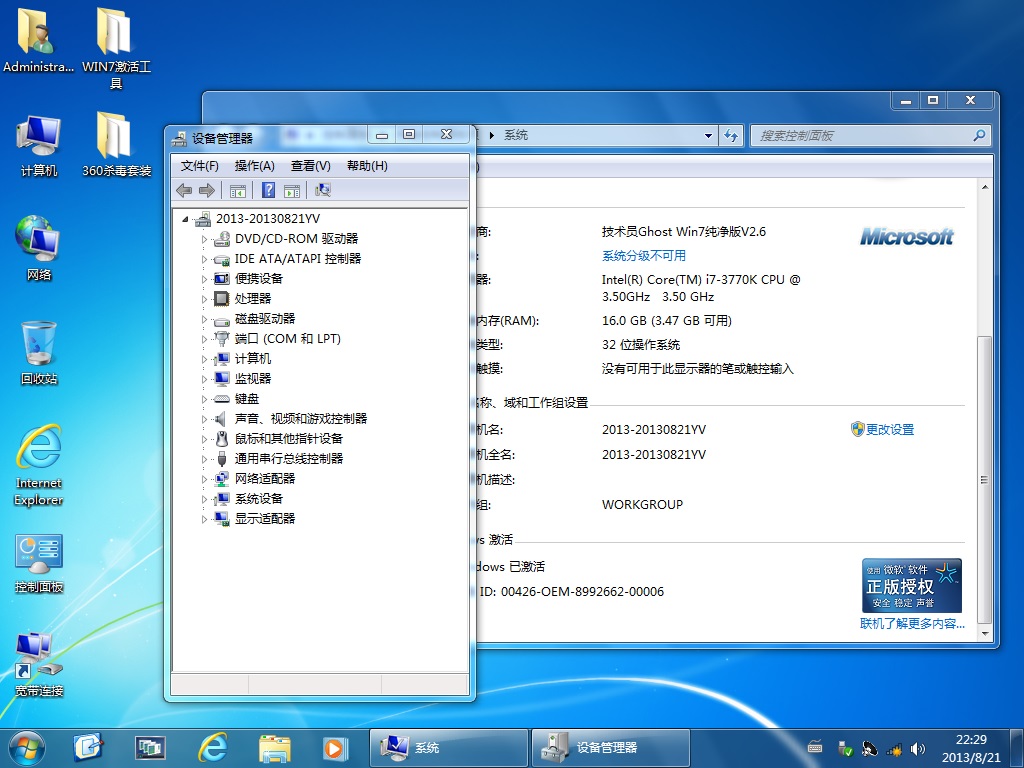Select the 网络适配器 network adapter icon
1024x768 pixels.
(x=222, y=479)
